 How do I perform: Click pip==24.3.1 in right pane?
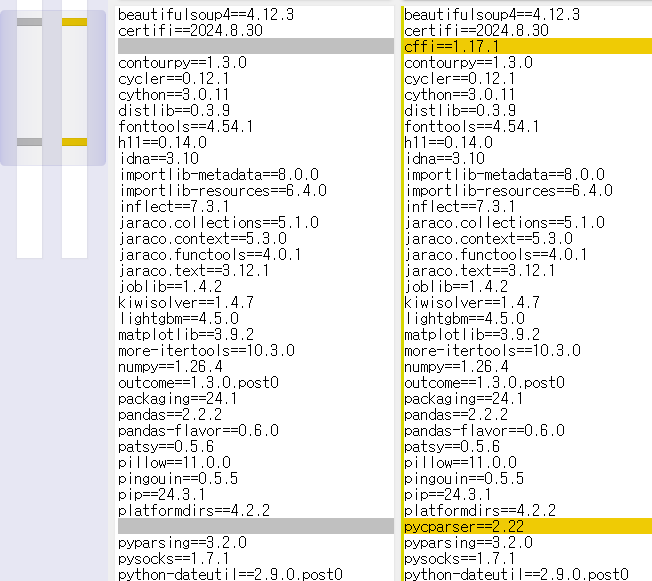447,494
